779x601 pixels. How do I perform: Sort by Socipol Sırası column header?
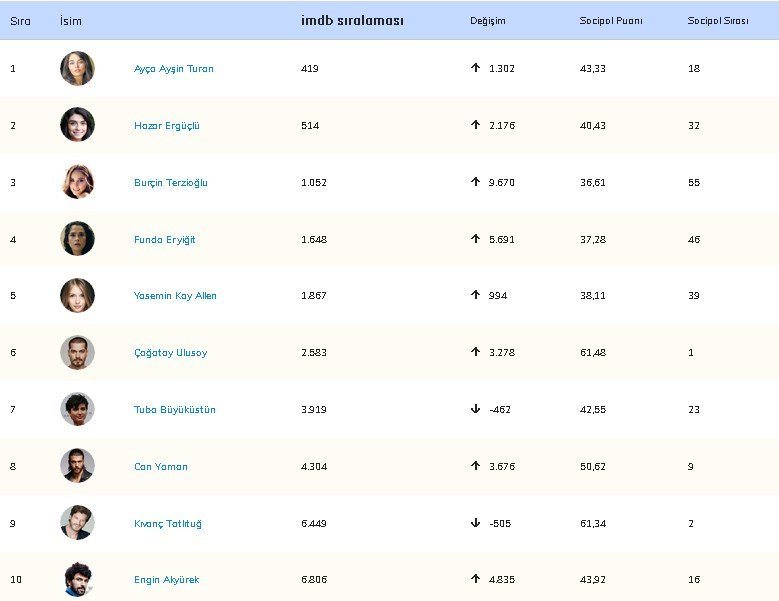point(718,21)
